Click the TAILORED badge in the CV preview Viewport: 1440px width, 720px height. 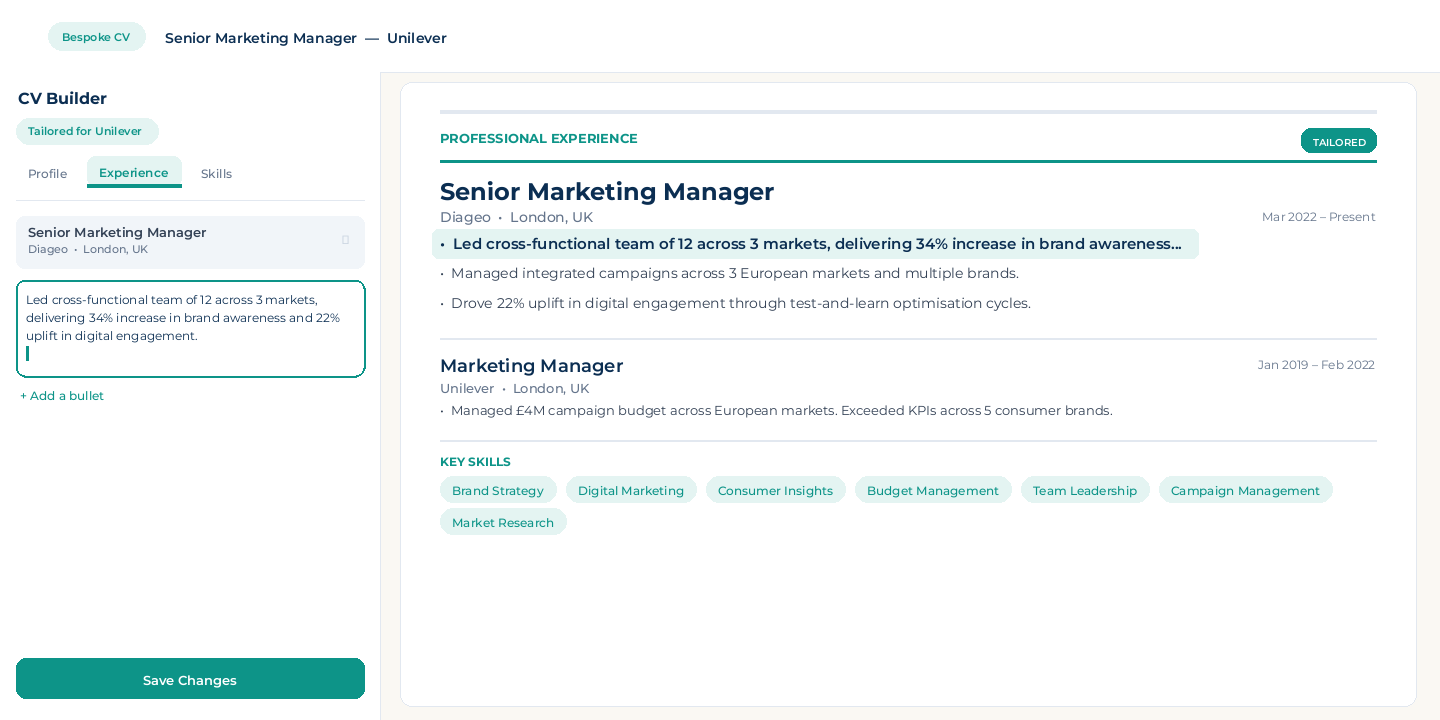tap(1338, 142)
